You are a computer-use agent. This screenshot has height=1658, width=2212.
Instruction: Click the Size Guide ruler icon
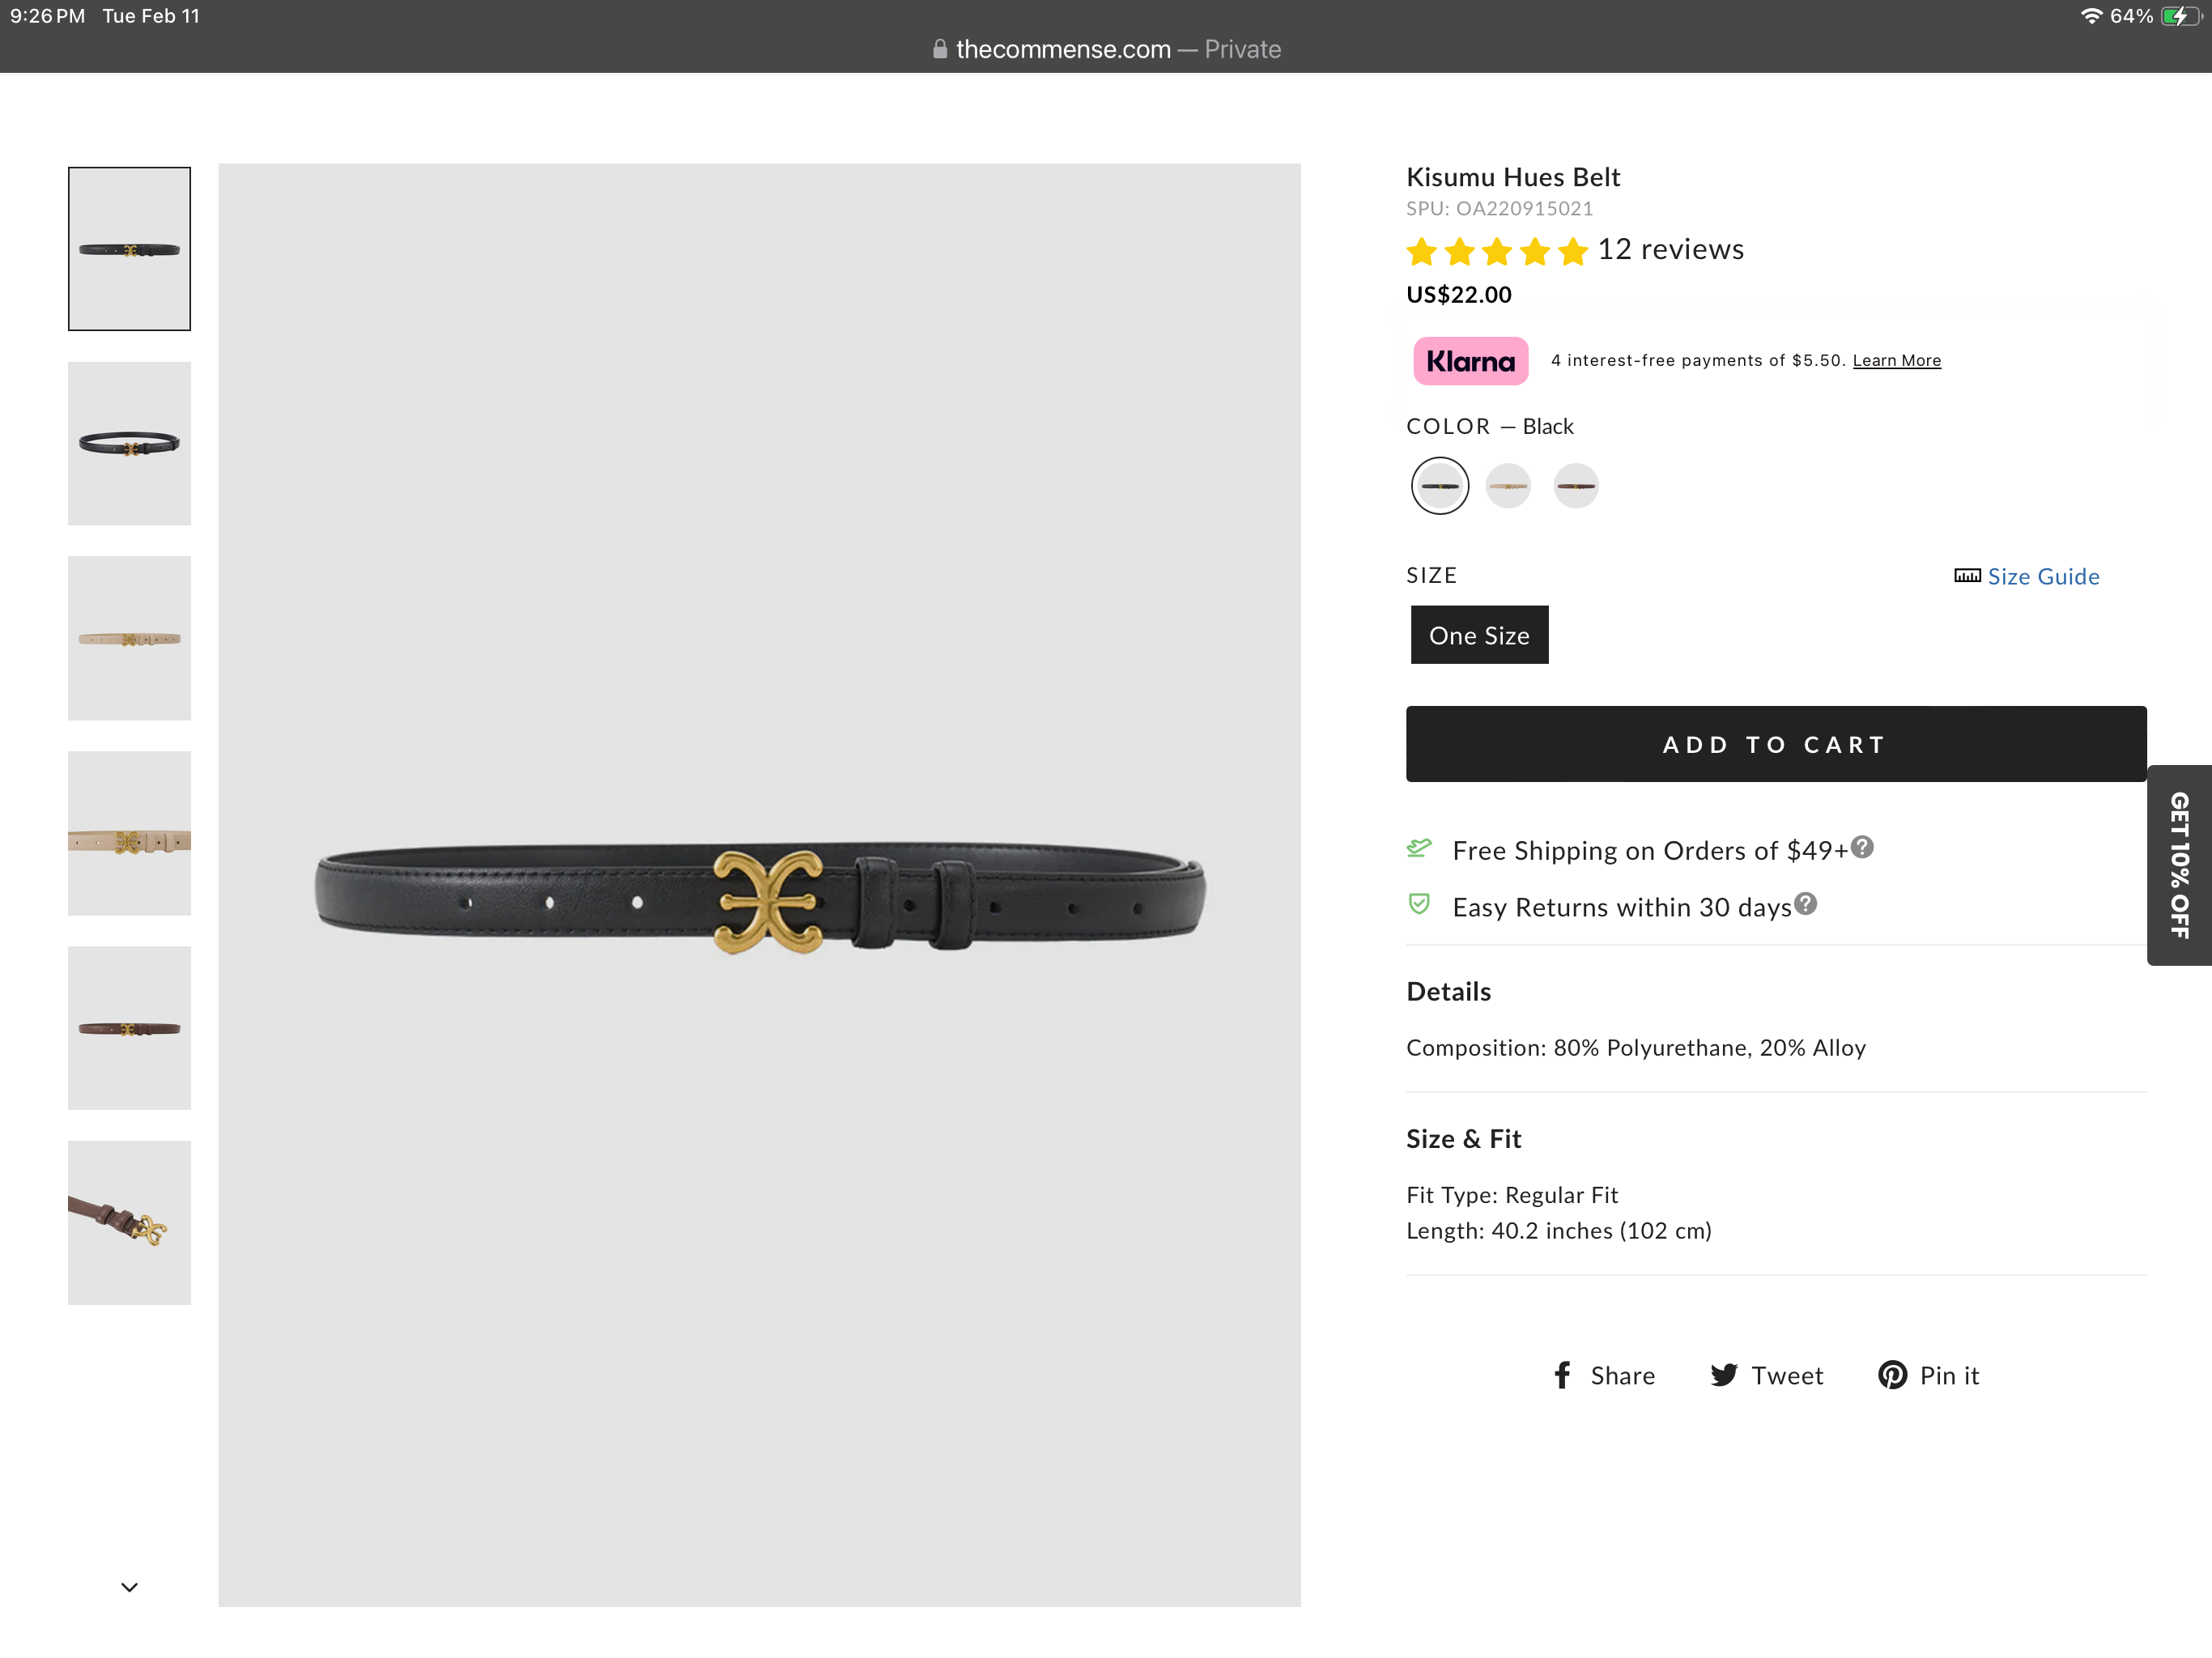tap(1967, 576)
